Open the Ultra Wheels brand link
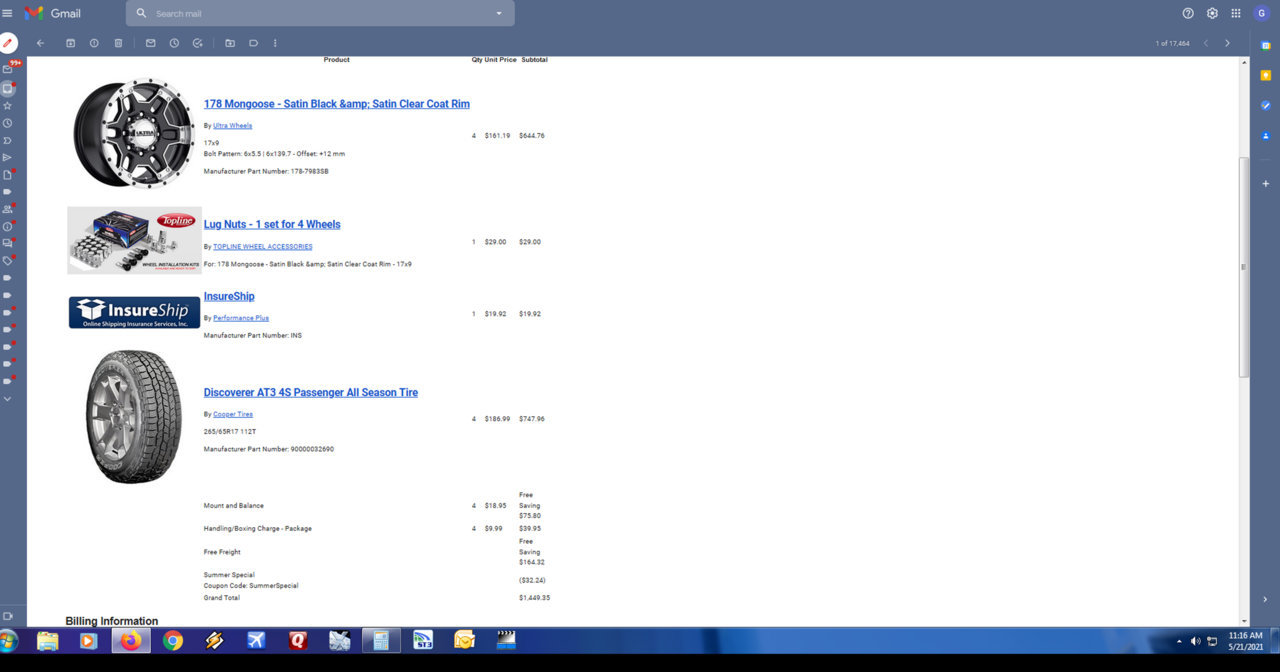The image size is (1280, 672). tap(233, 126)
